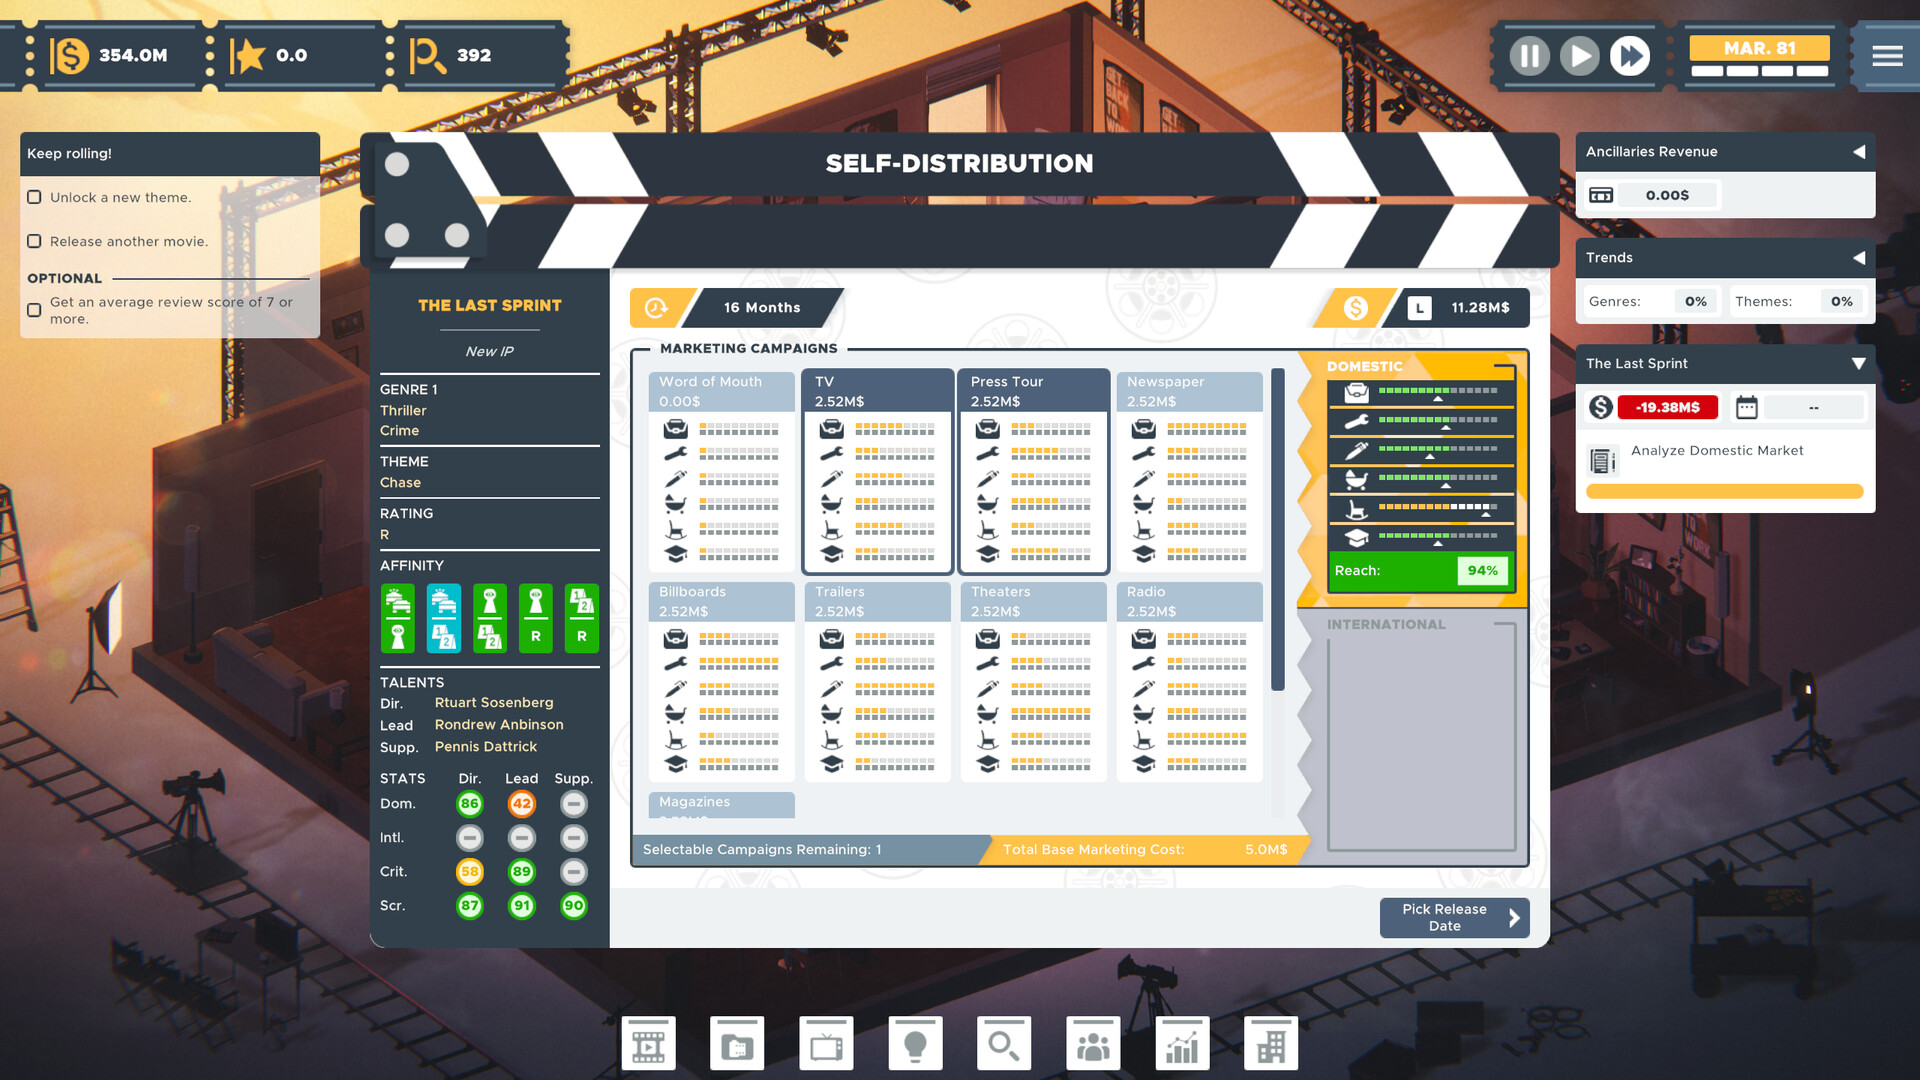Select the Radio marketing campaign icon

(x=1185, y=600)
